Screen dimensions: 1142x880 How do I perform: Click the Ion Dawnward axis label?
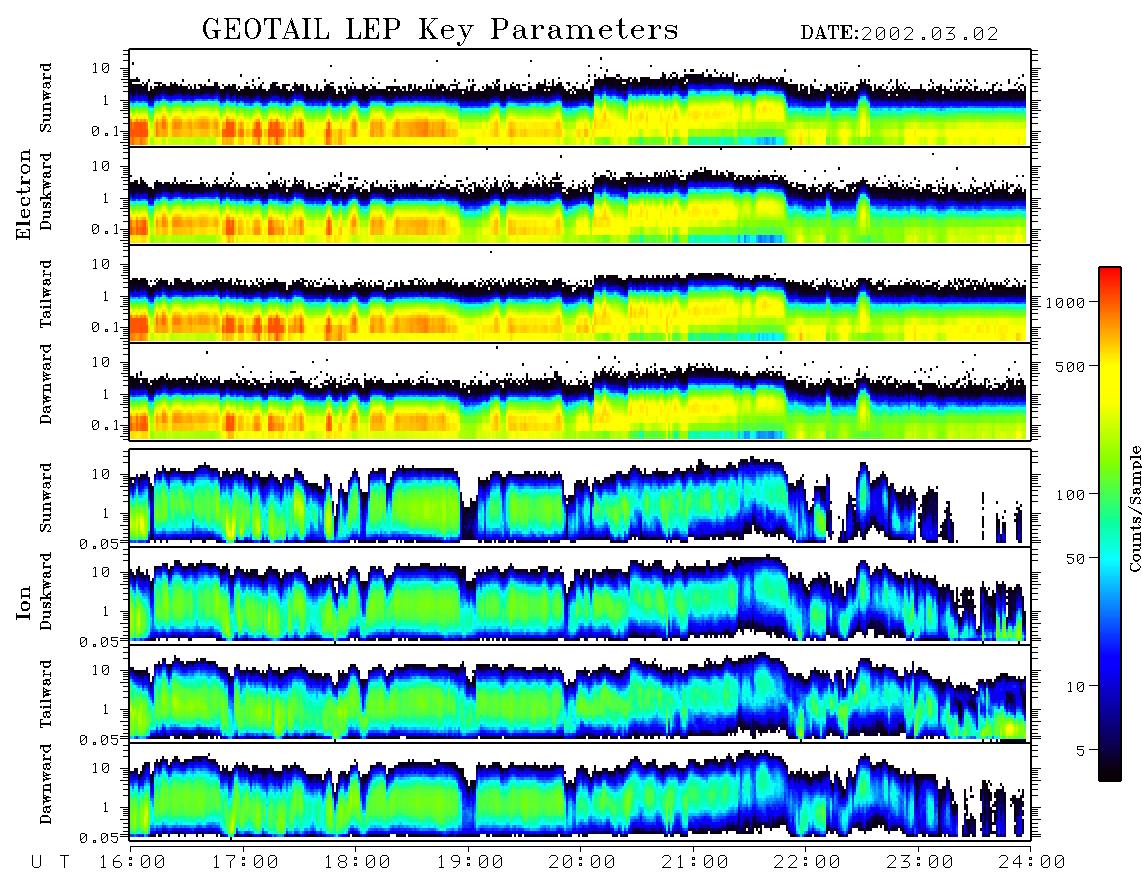click(x=46, y=784)
